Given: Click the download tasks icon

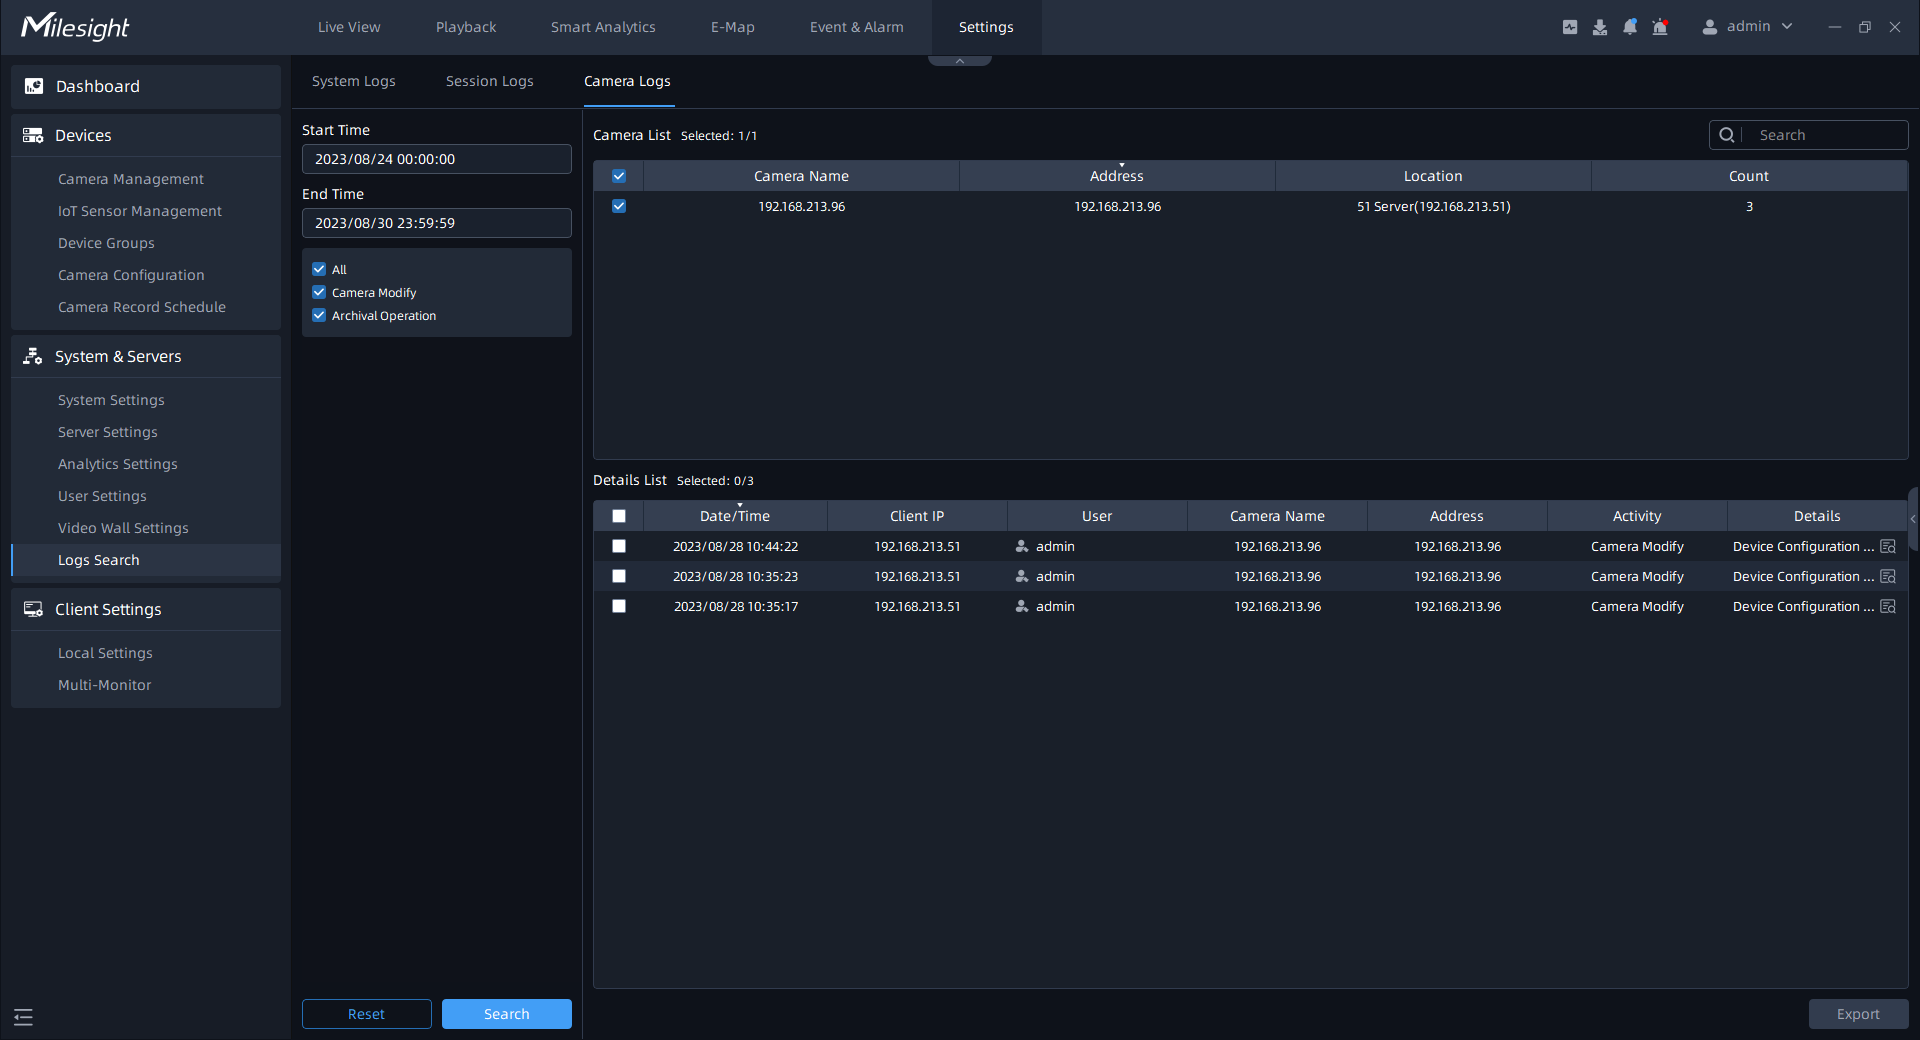Looking at the screenshot, I should 1600,27.
